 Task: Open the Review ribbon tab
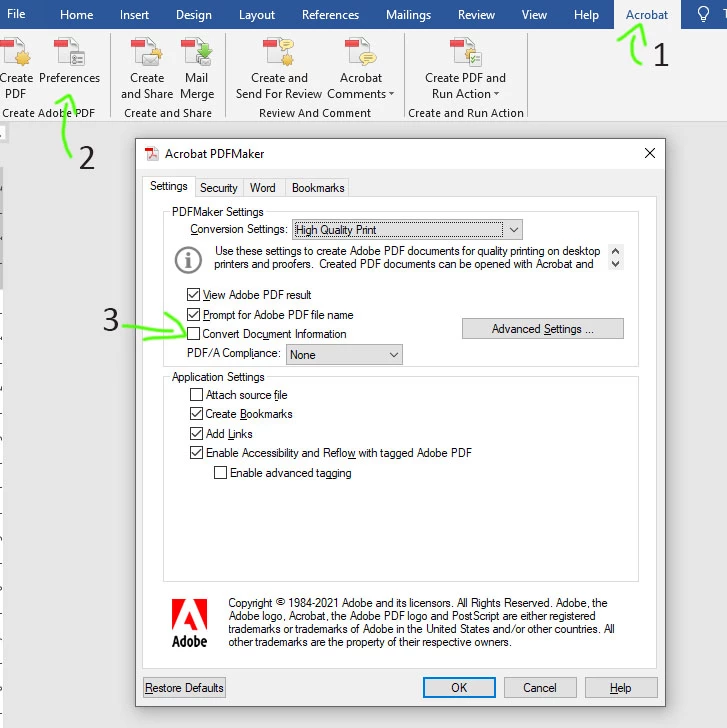click(476, 15)
